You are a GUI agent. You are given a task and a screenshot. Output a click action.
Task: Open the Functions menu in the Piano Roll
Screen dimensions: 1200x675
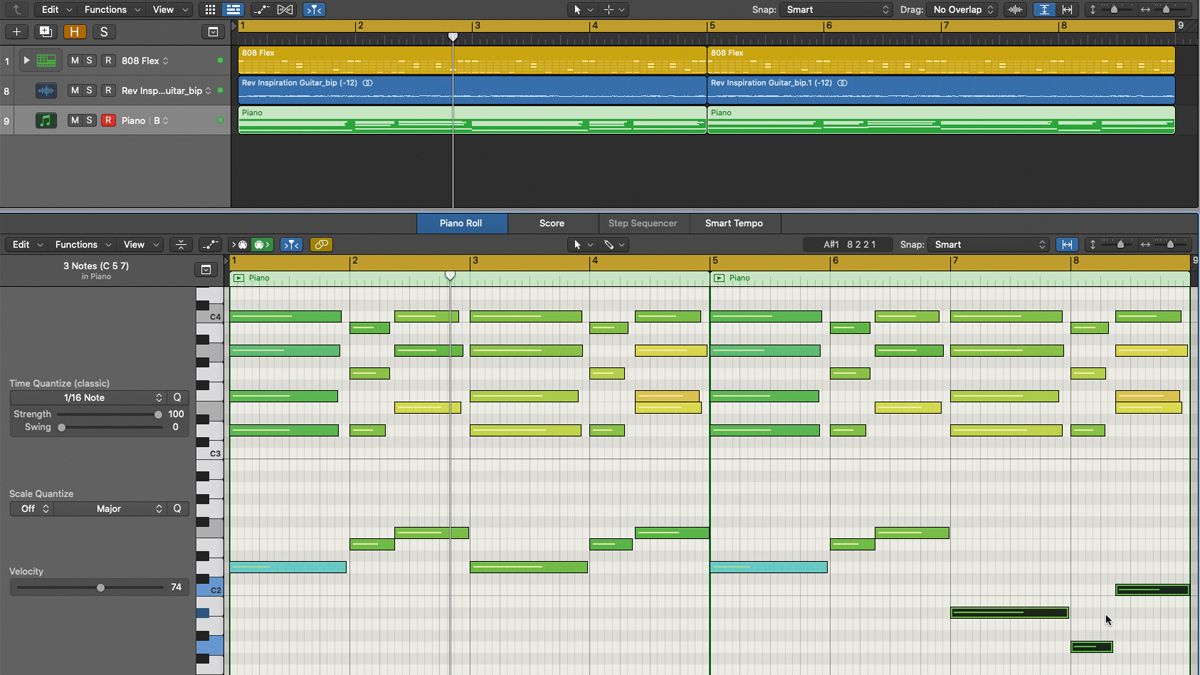pos(80,244)
